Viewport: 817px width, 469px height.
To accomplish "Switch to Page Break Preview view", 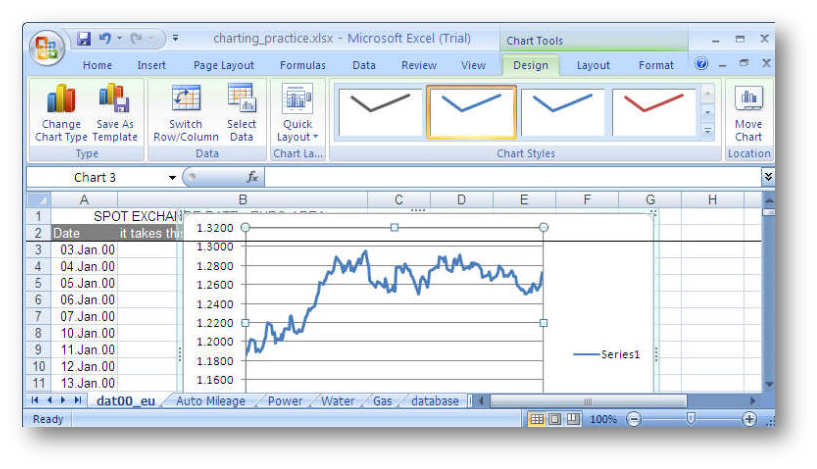I will pos(573,419).
